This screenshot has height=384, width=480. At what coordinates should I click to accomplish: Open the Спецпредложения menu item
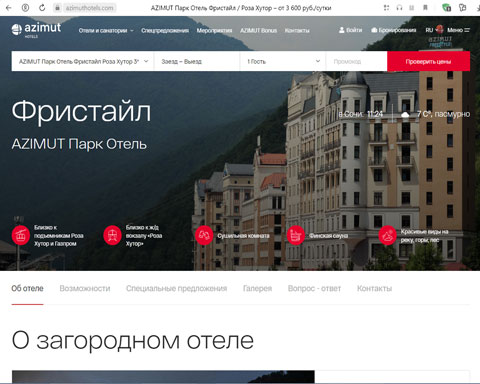click(165, 30)
